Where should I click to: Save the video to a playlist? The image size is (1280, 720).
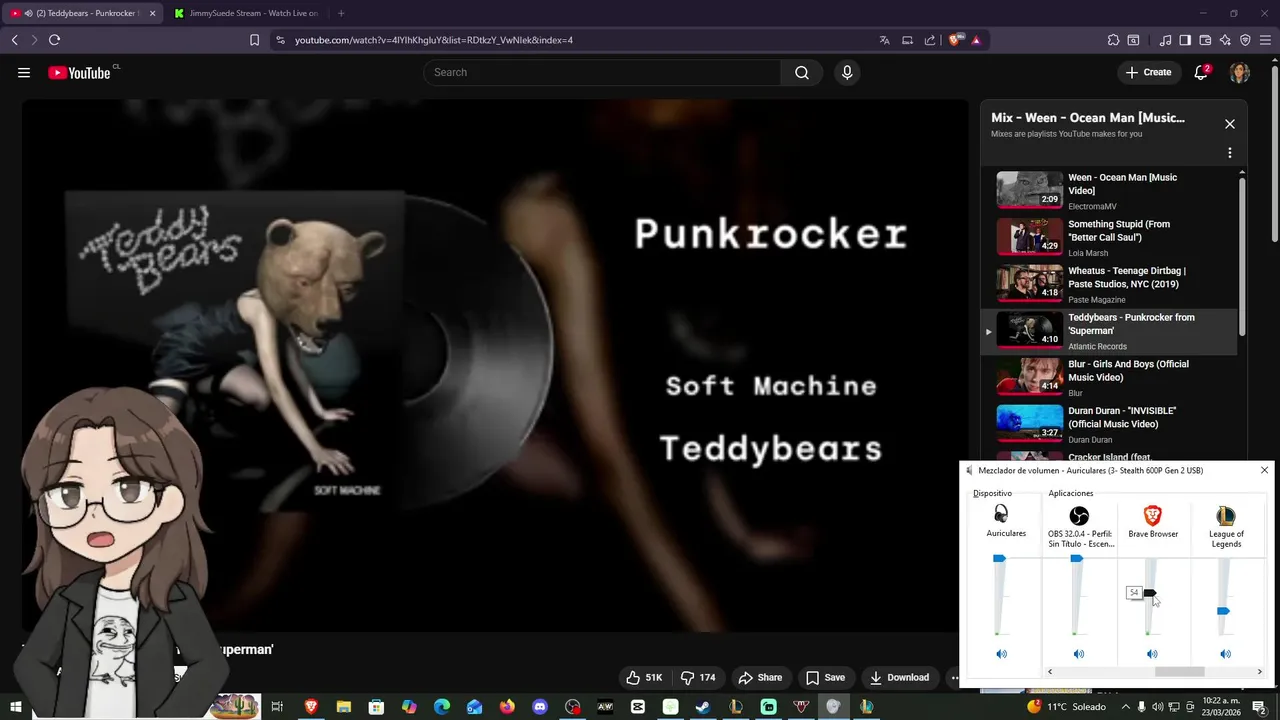click(826, 677)
